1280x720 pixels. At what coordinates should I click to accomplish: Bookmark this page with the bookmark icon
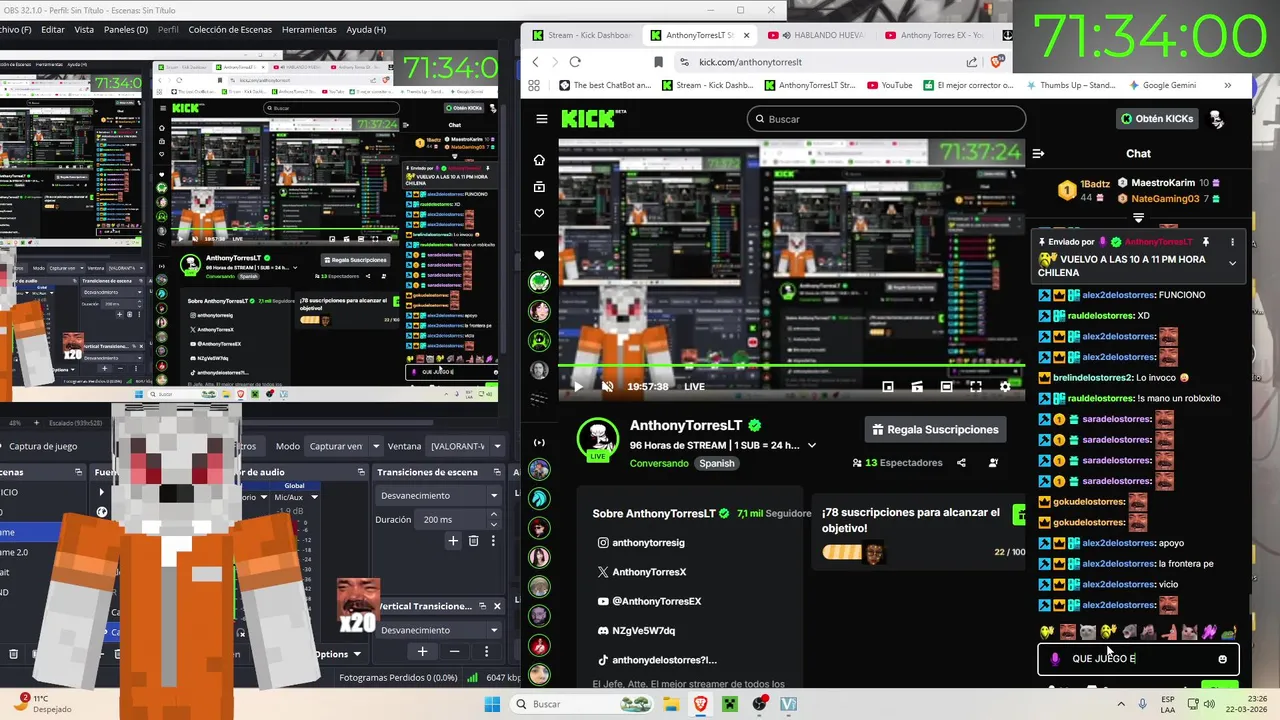click(658, 62)
